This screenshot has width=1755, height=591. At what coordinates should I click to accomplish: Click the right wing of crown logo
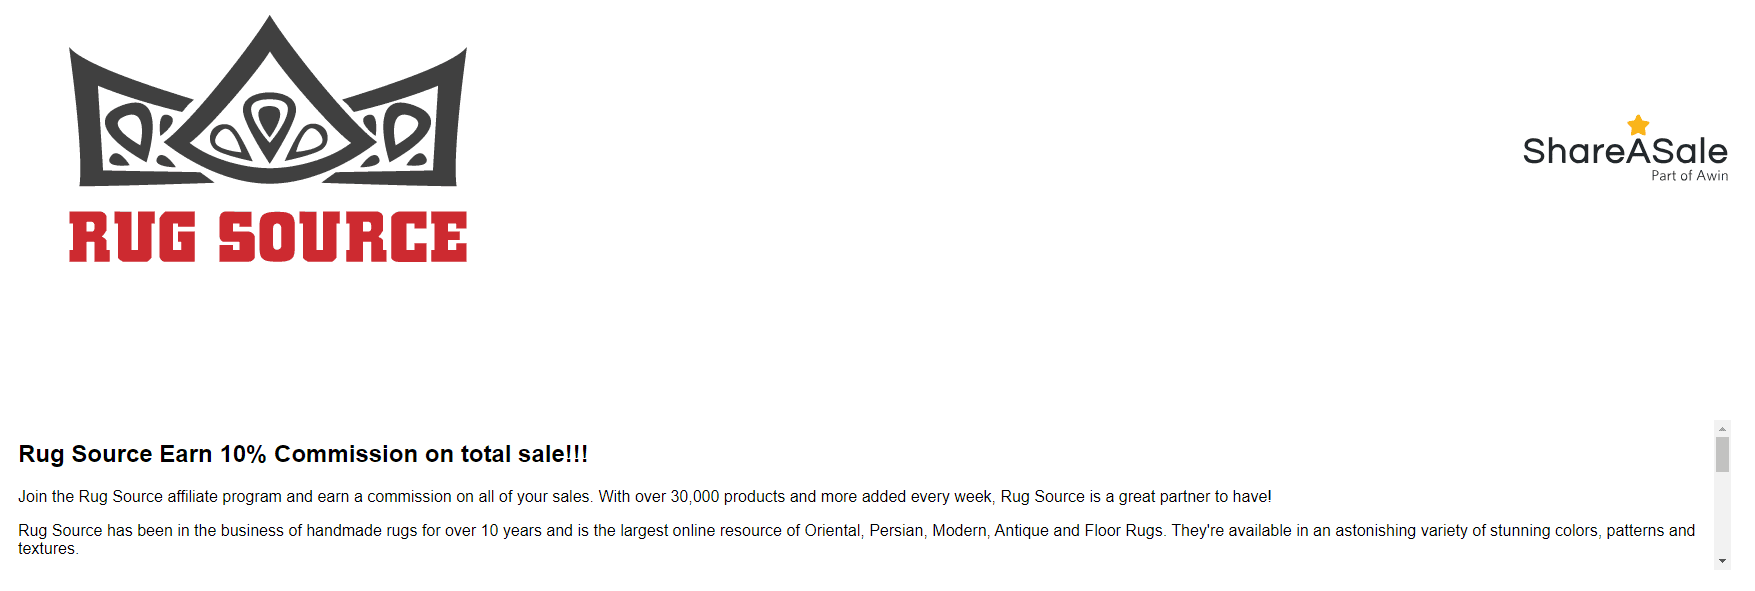pos(405,119)
